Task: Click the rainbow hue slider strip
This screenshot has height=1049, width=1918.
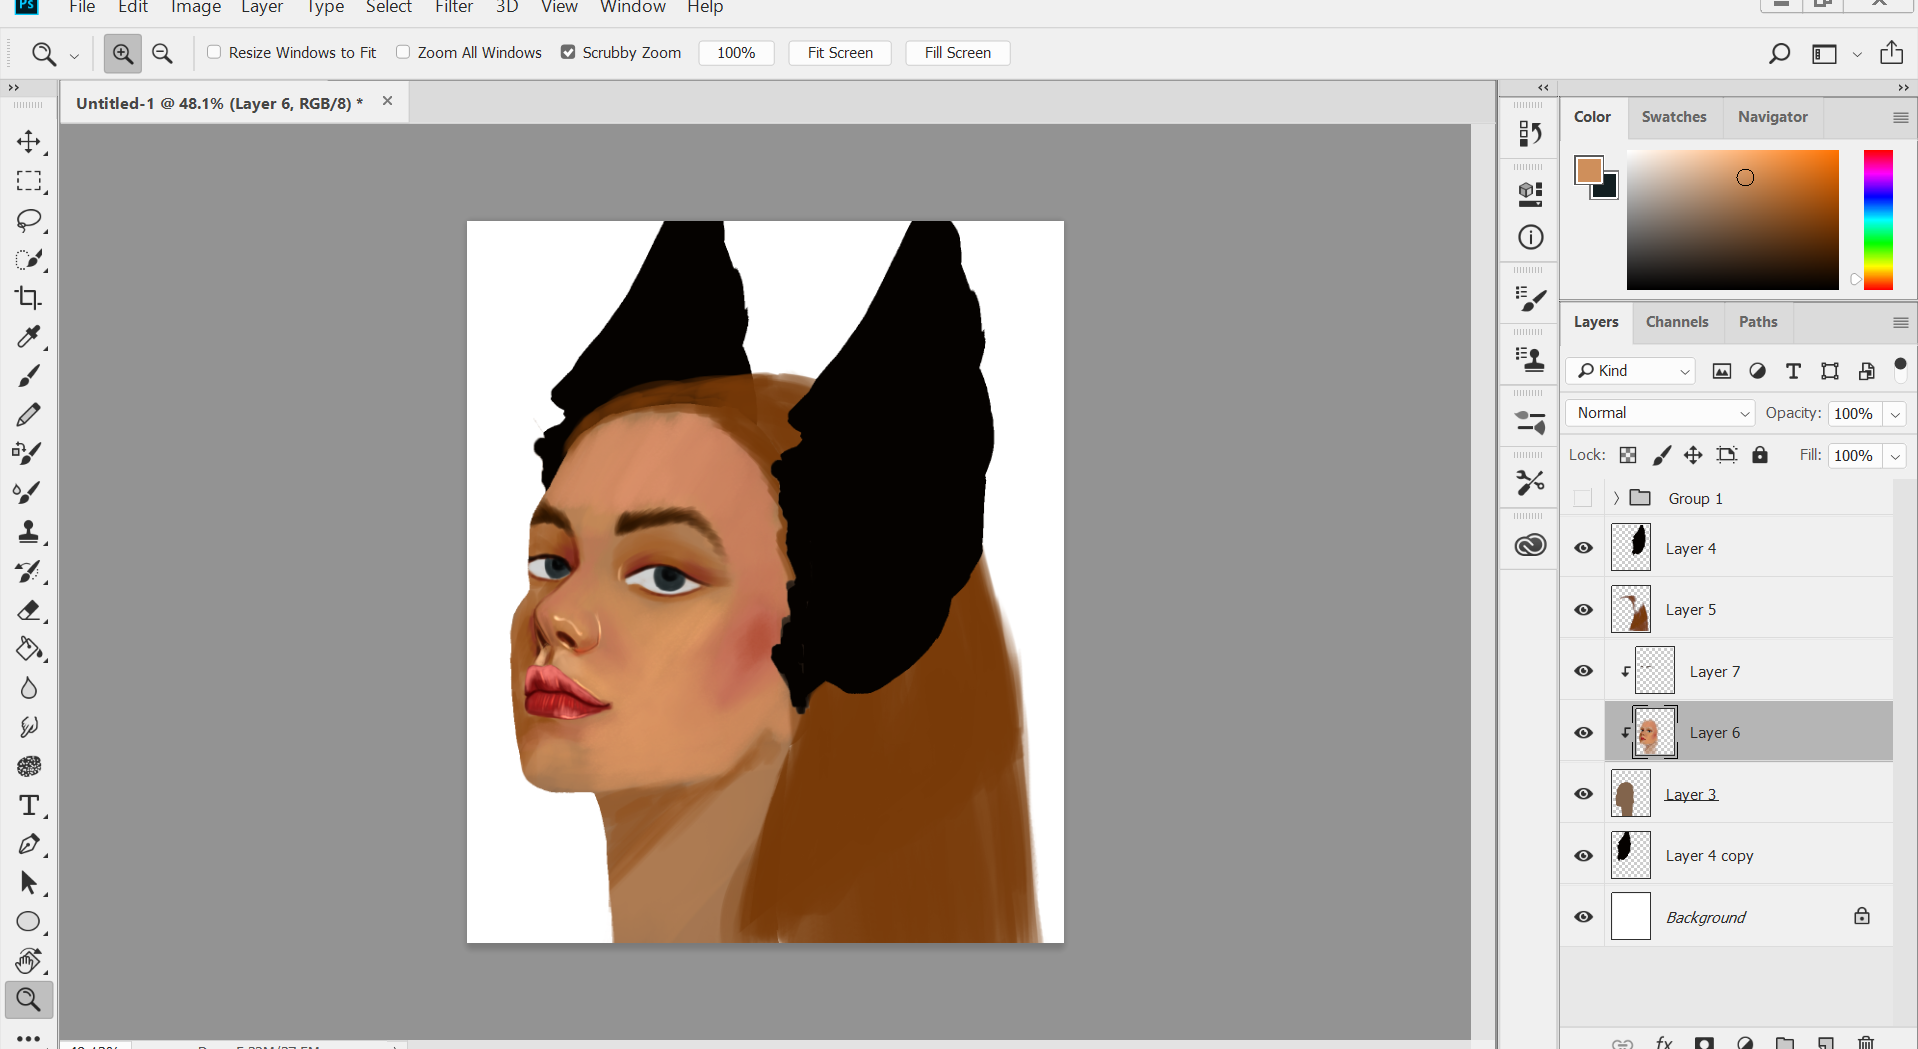Action: tap(1877, 220)
